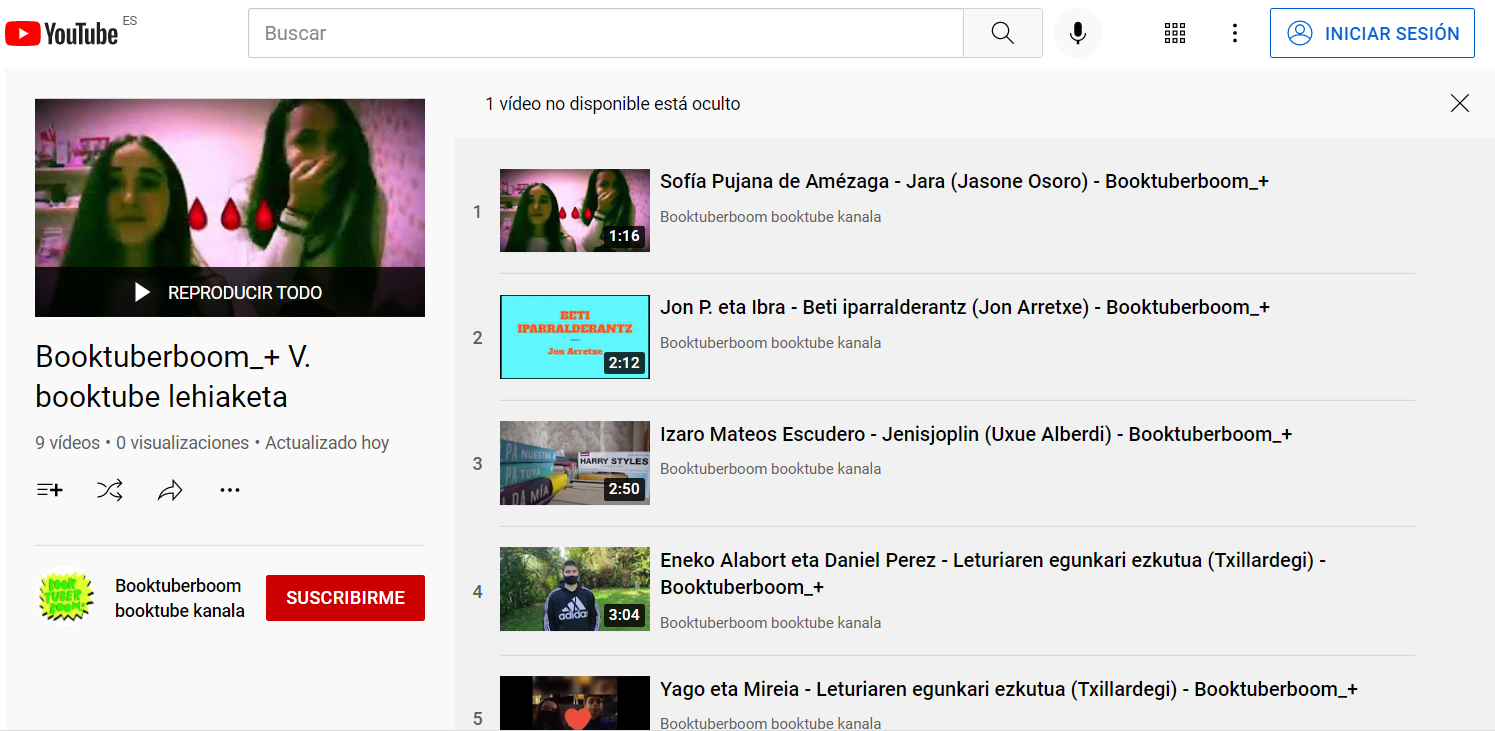Open Booktuberboom booktube kanala channel link
This screenshot has height=731, width=1495.
(180, 598)
